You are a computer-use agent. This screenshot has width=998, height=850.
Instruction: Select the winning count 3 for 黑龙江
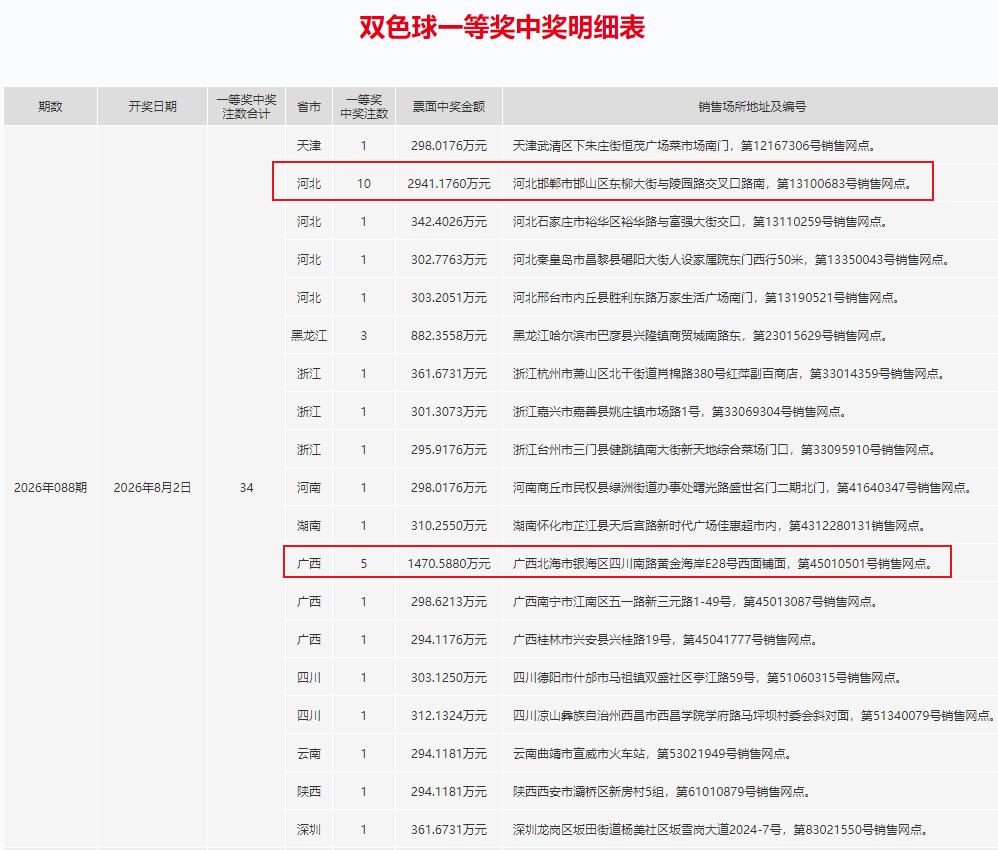pyautogui.click(x=363, y=336)
